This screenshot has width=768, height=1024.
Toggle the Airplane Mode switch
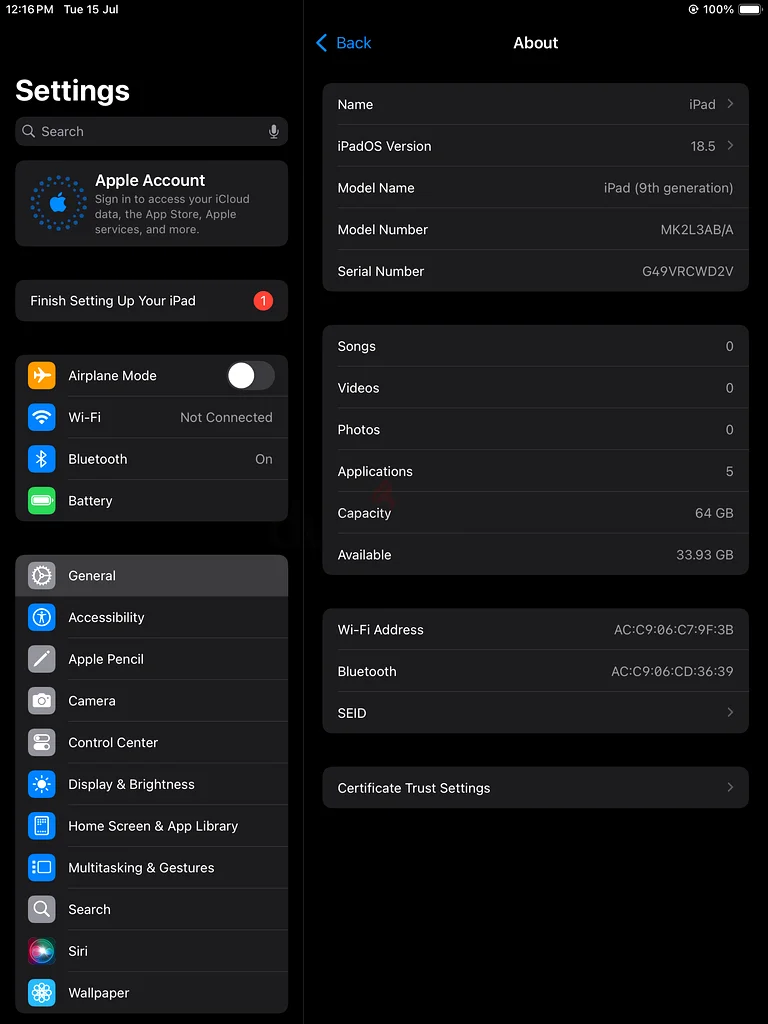tap(251, 376)
